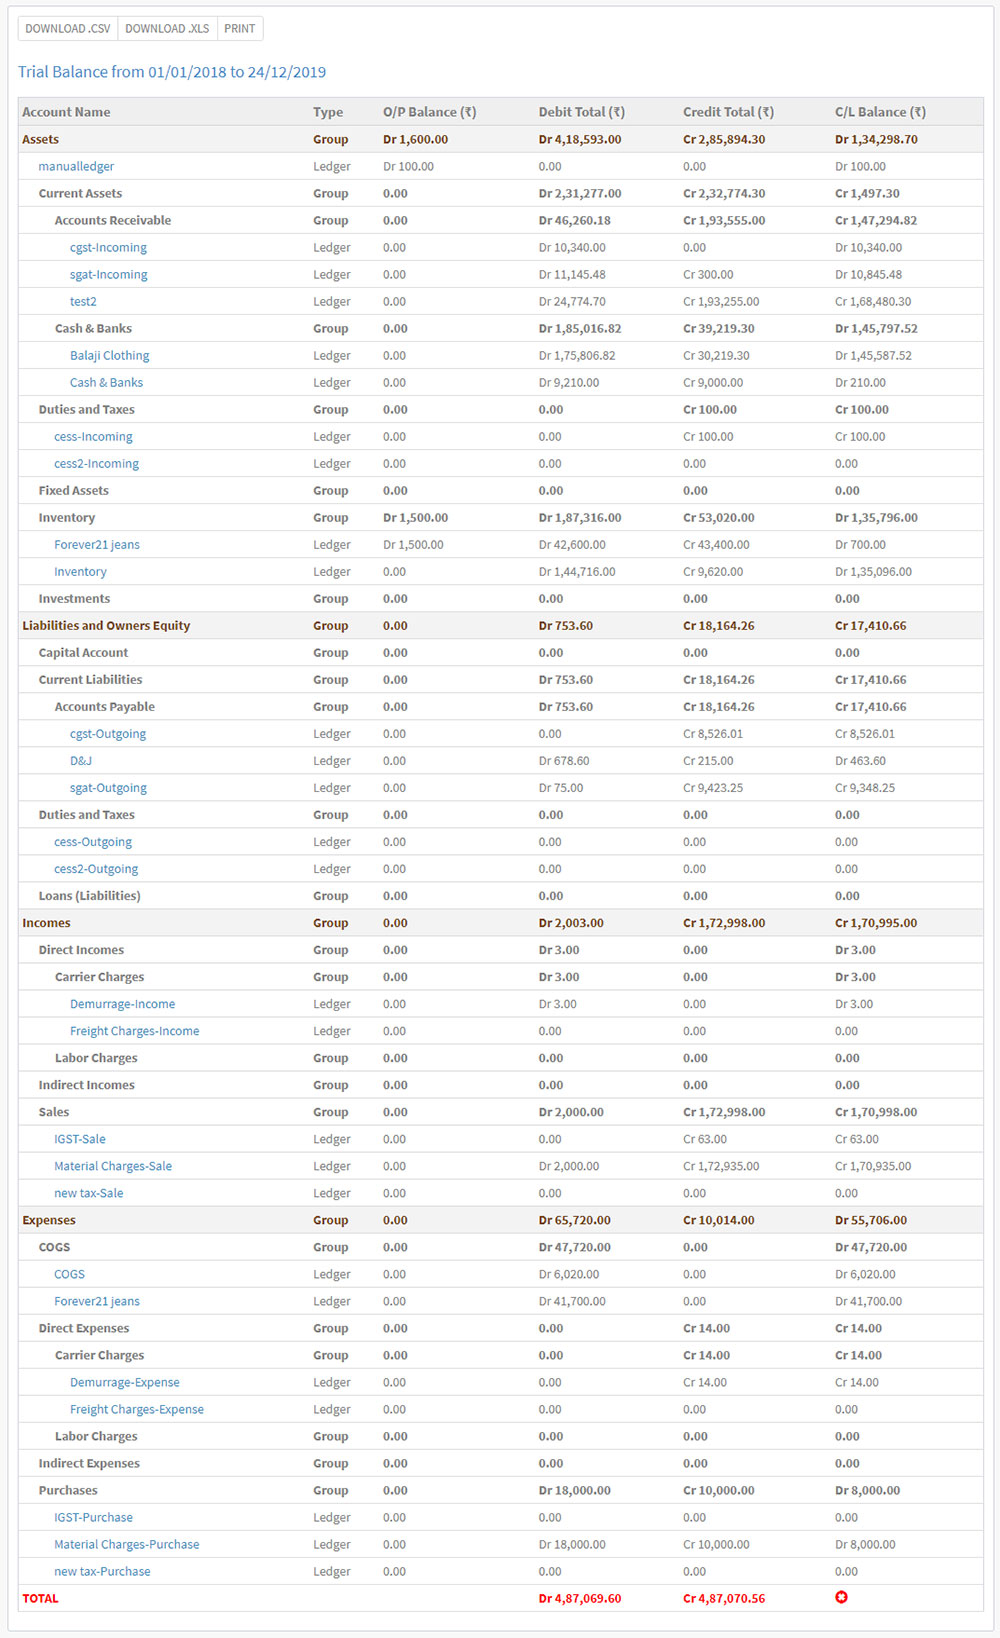Open the COGS ledger link
The image size is (1000, 1638).
pyautogui.click(x=69, y=1274)
